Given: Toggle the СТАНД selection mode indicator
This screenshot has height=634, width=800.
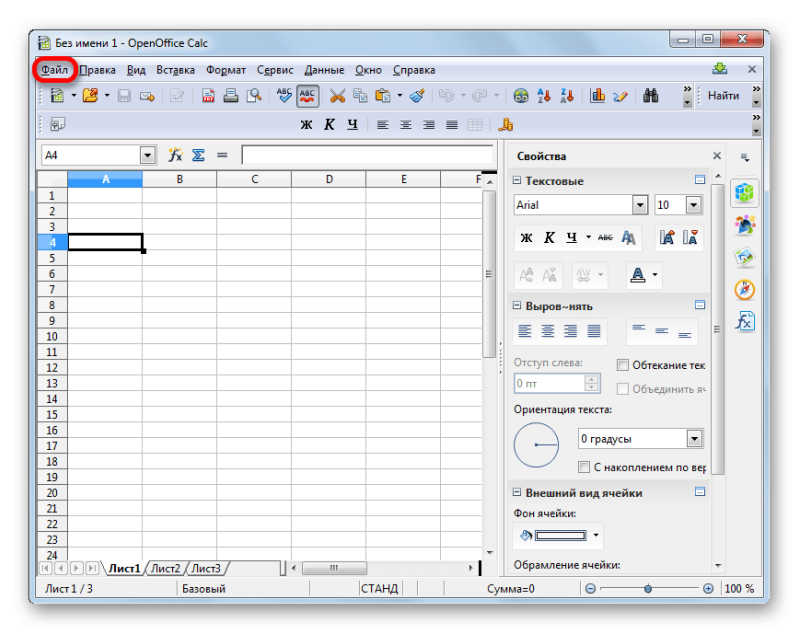Looking at the screenshot, I should (x=379, y=589).
